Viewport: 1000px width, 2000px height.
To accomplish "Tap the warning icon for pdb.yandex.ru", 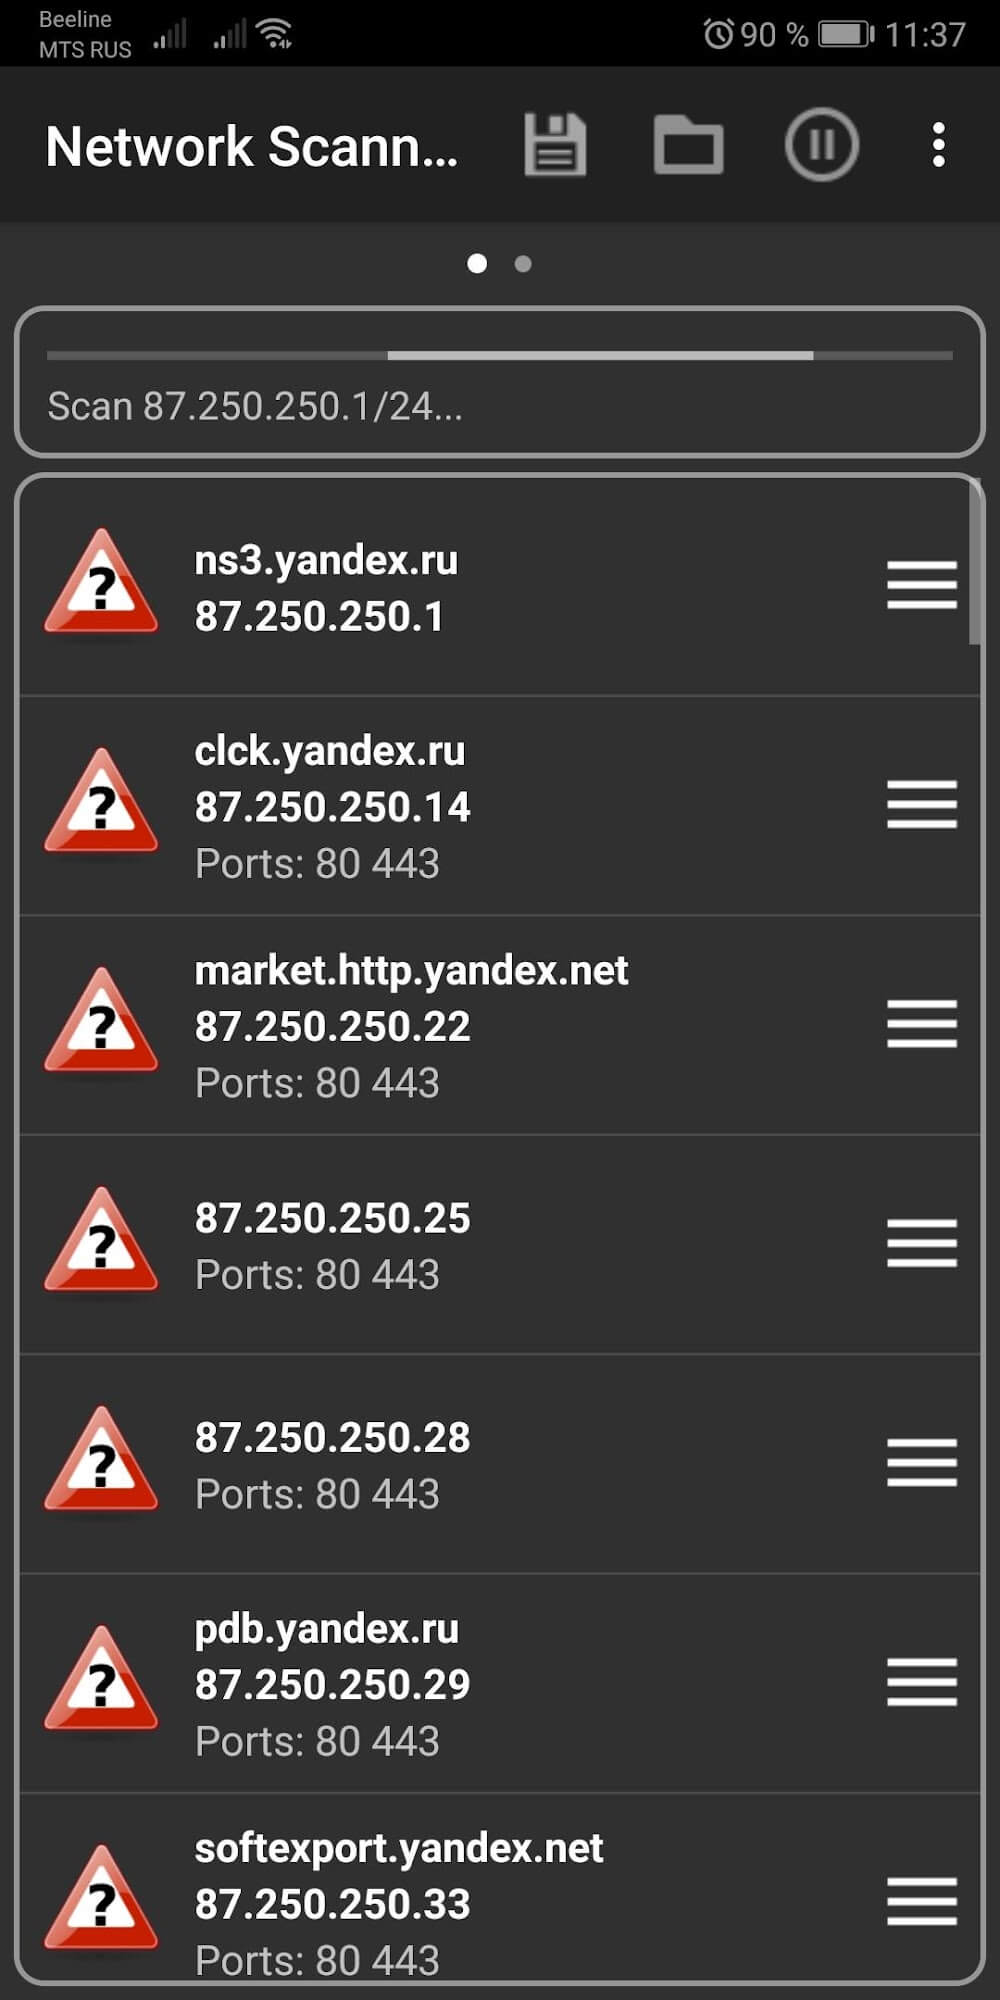I will pyautogui.click(x=101, y=1682).
